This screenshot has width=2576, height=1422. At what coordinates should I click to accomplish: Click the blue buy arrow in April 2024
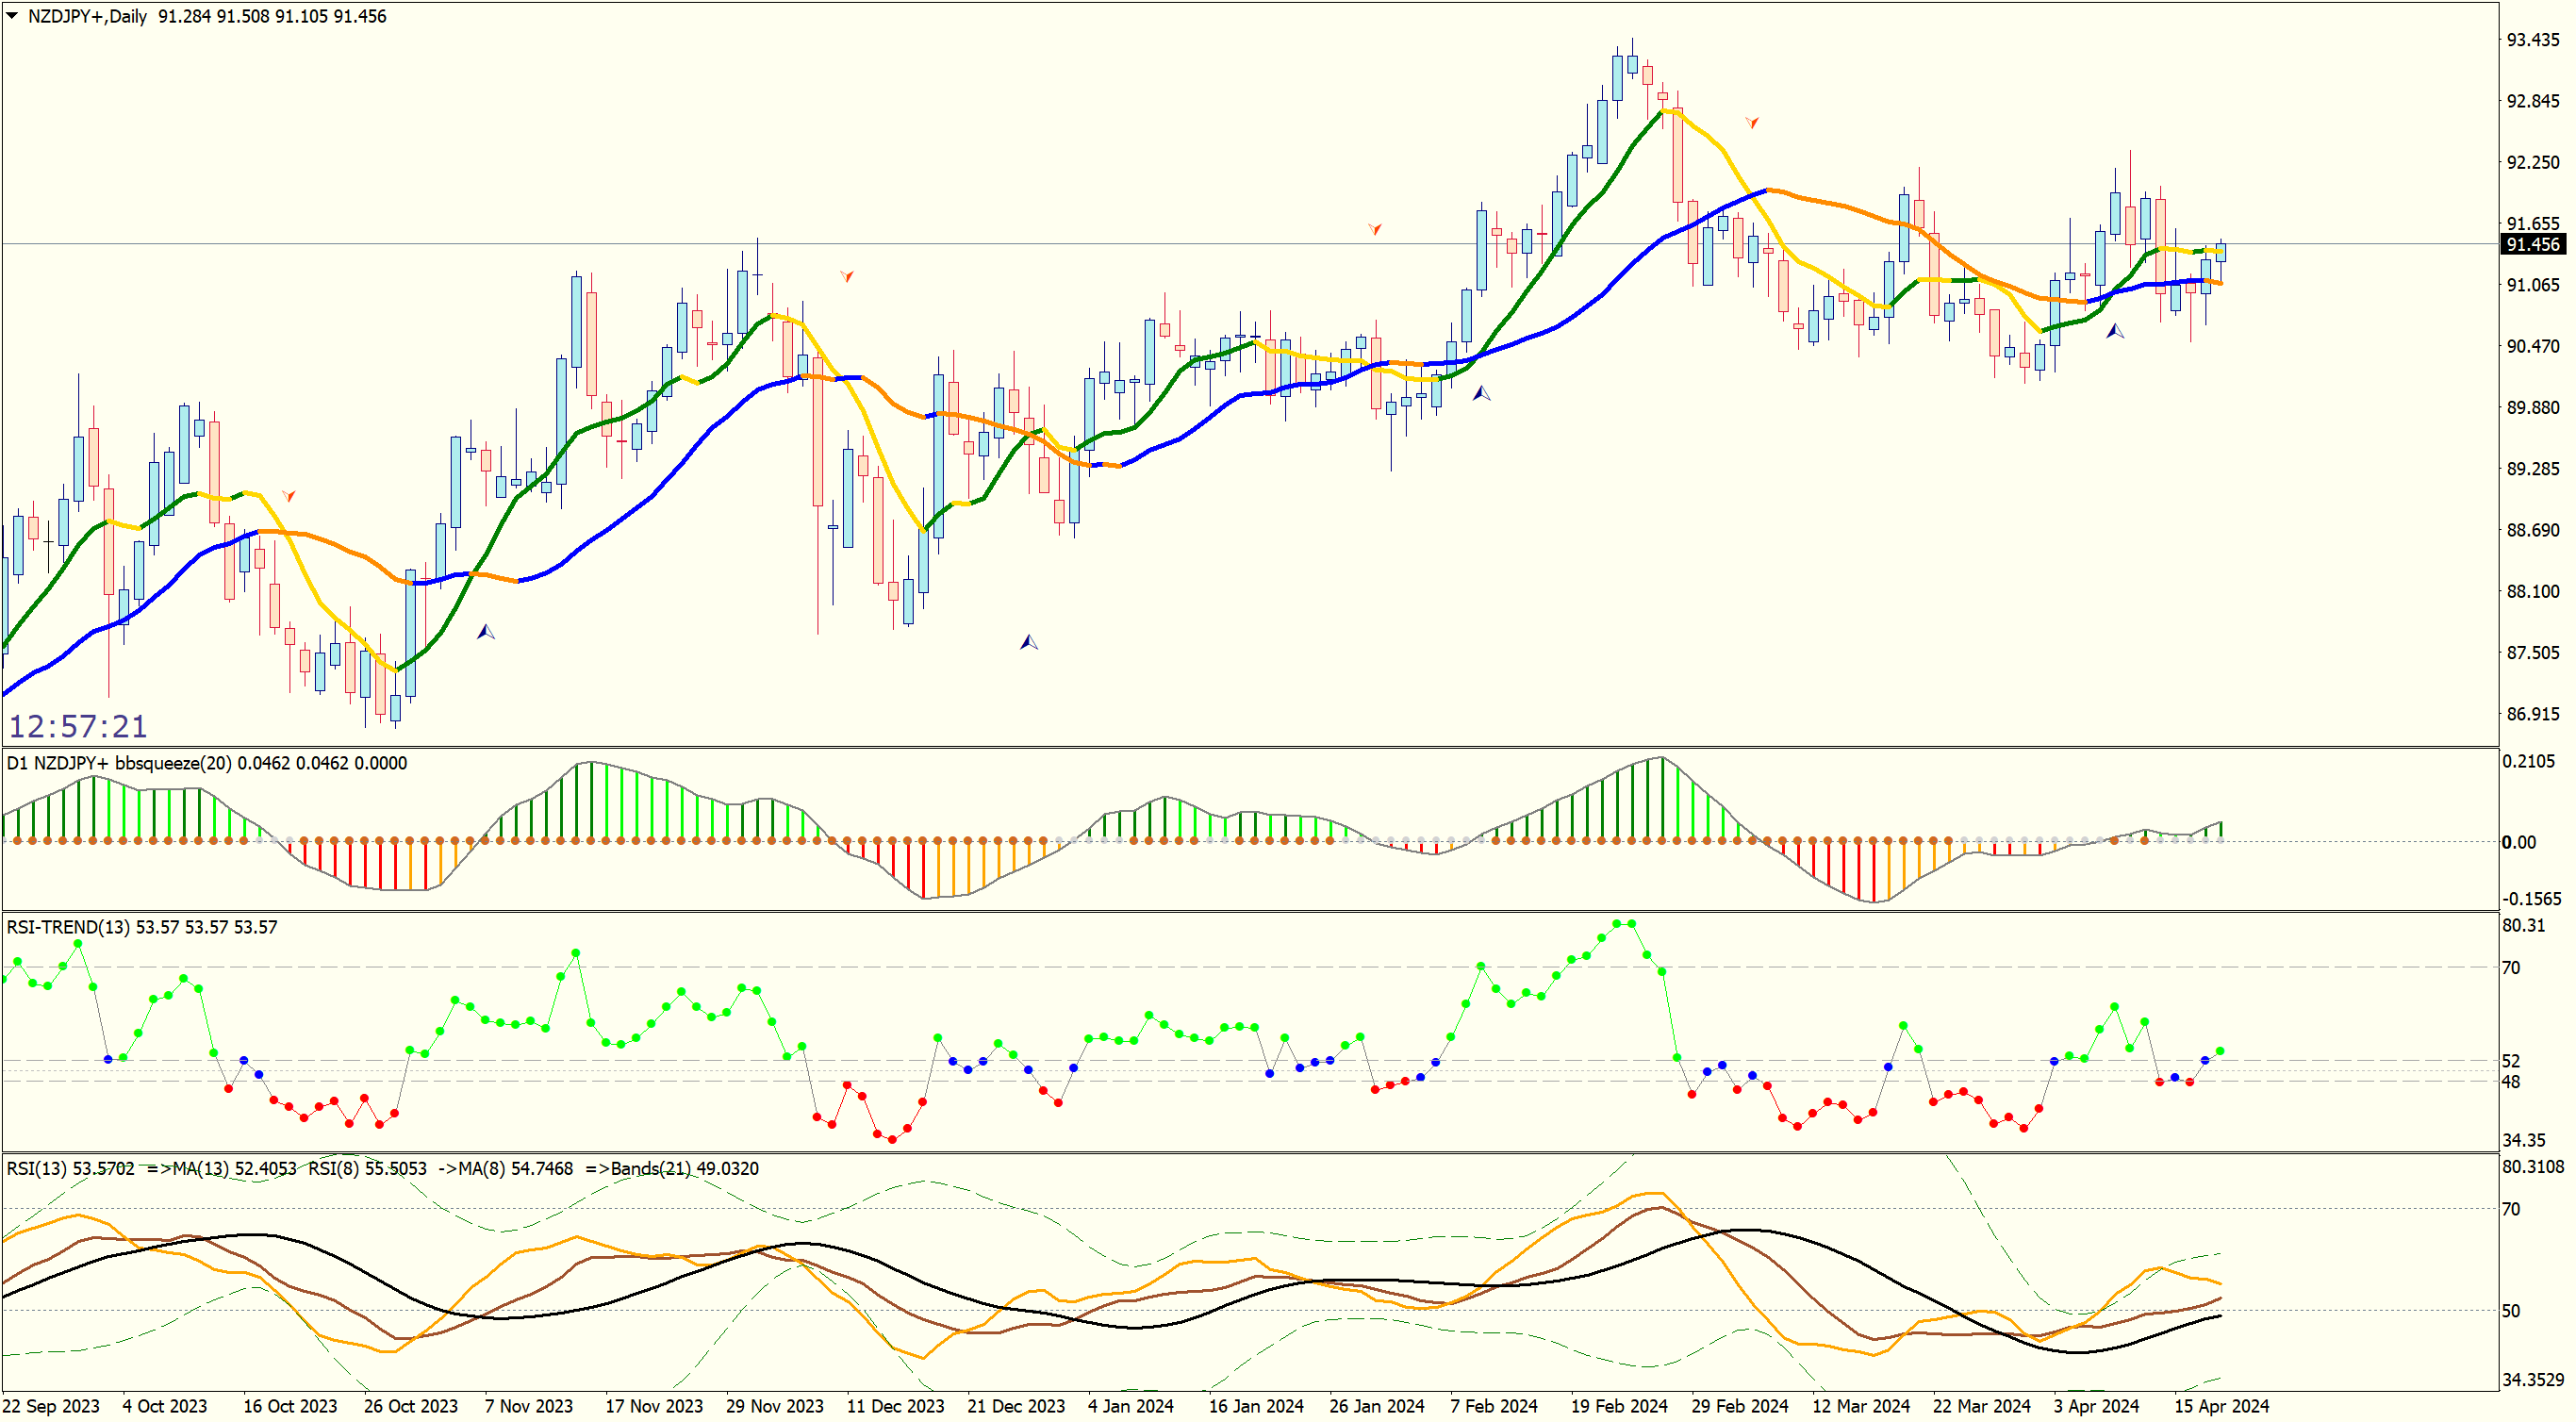2115,331
